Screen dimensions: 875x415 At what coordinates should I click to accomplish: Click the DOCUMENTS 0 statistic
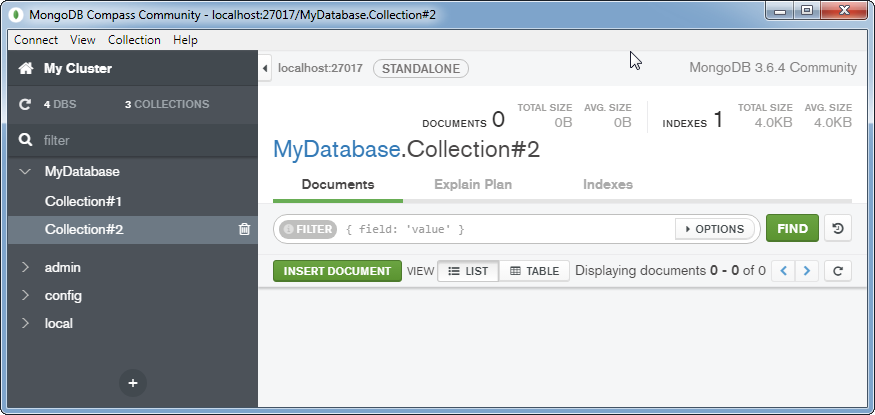pyautogui.click(x=463, y=120)
